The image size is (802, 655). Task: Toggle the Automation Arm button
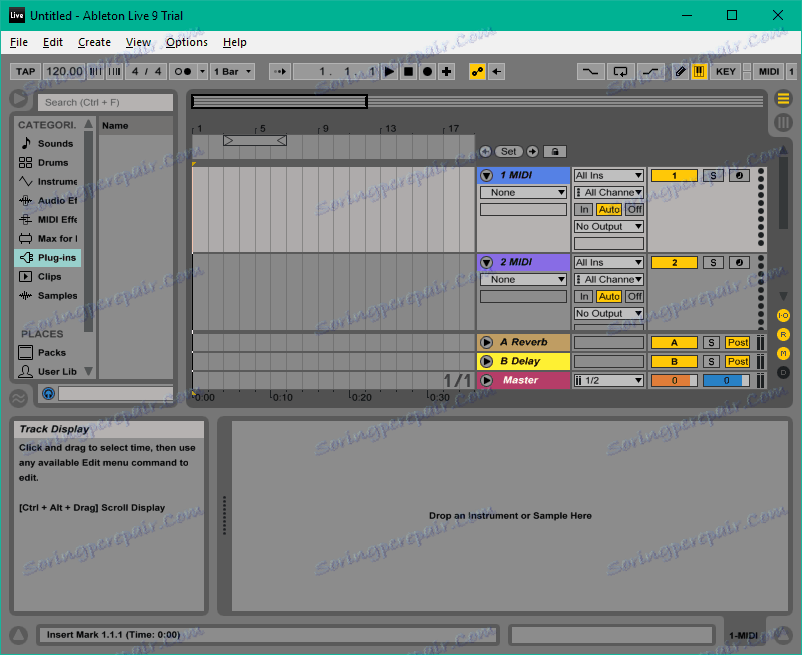click(477, 72)
